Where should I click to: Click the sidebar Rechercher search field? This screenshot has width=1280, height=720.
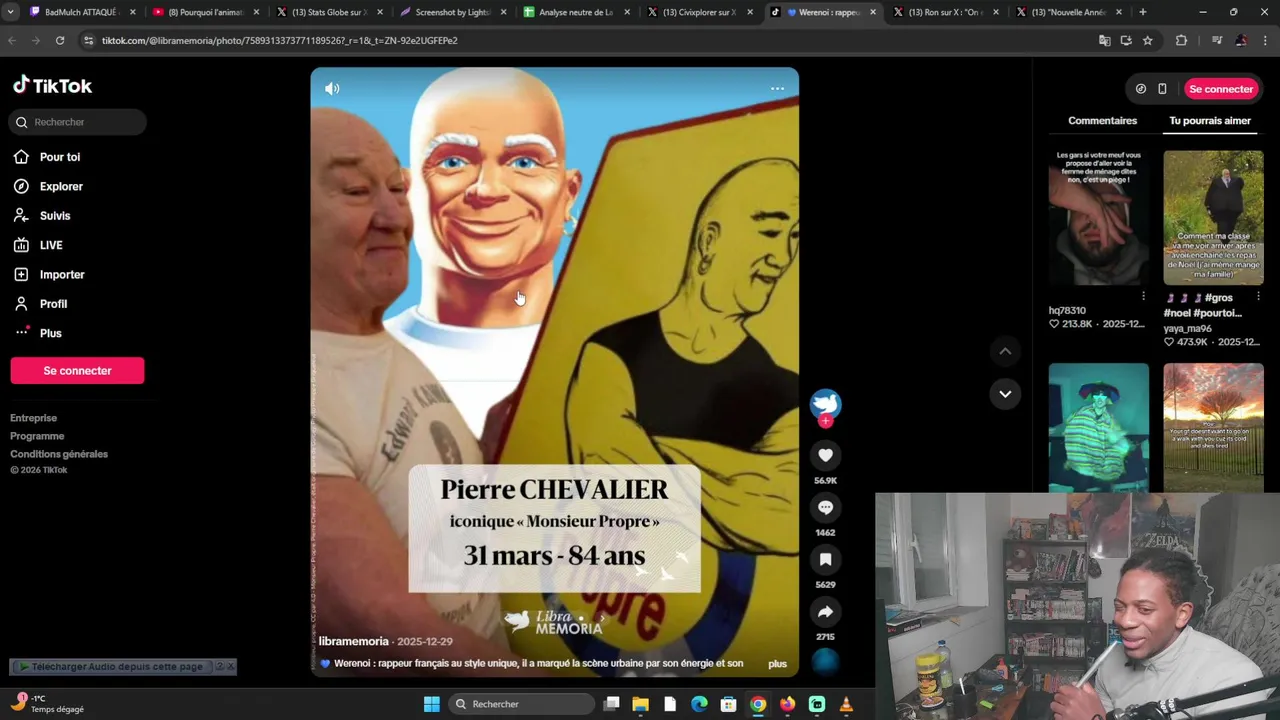click(x=78, y=122)
